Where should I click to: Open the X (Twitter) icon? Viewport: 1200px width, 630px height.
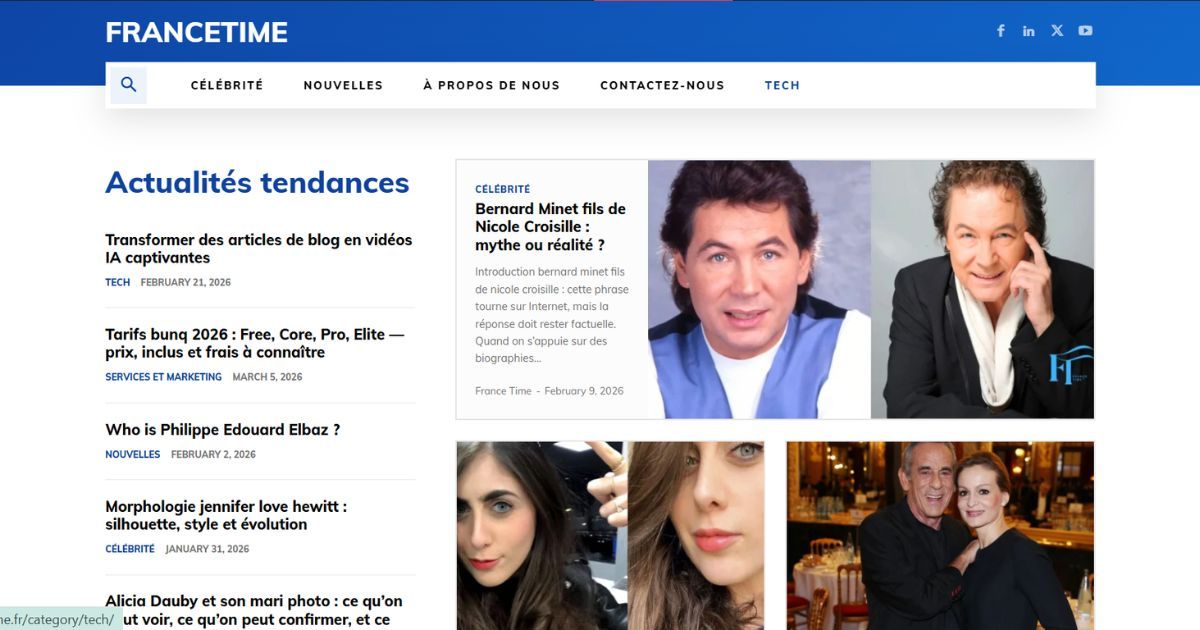pos(1057,31)
